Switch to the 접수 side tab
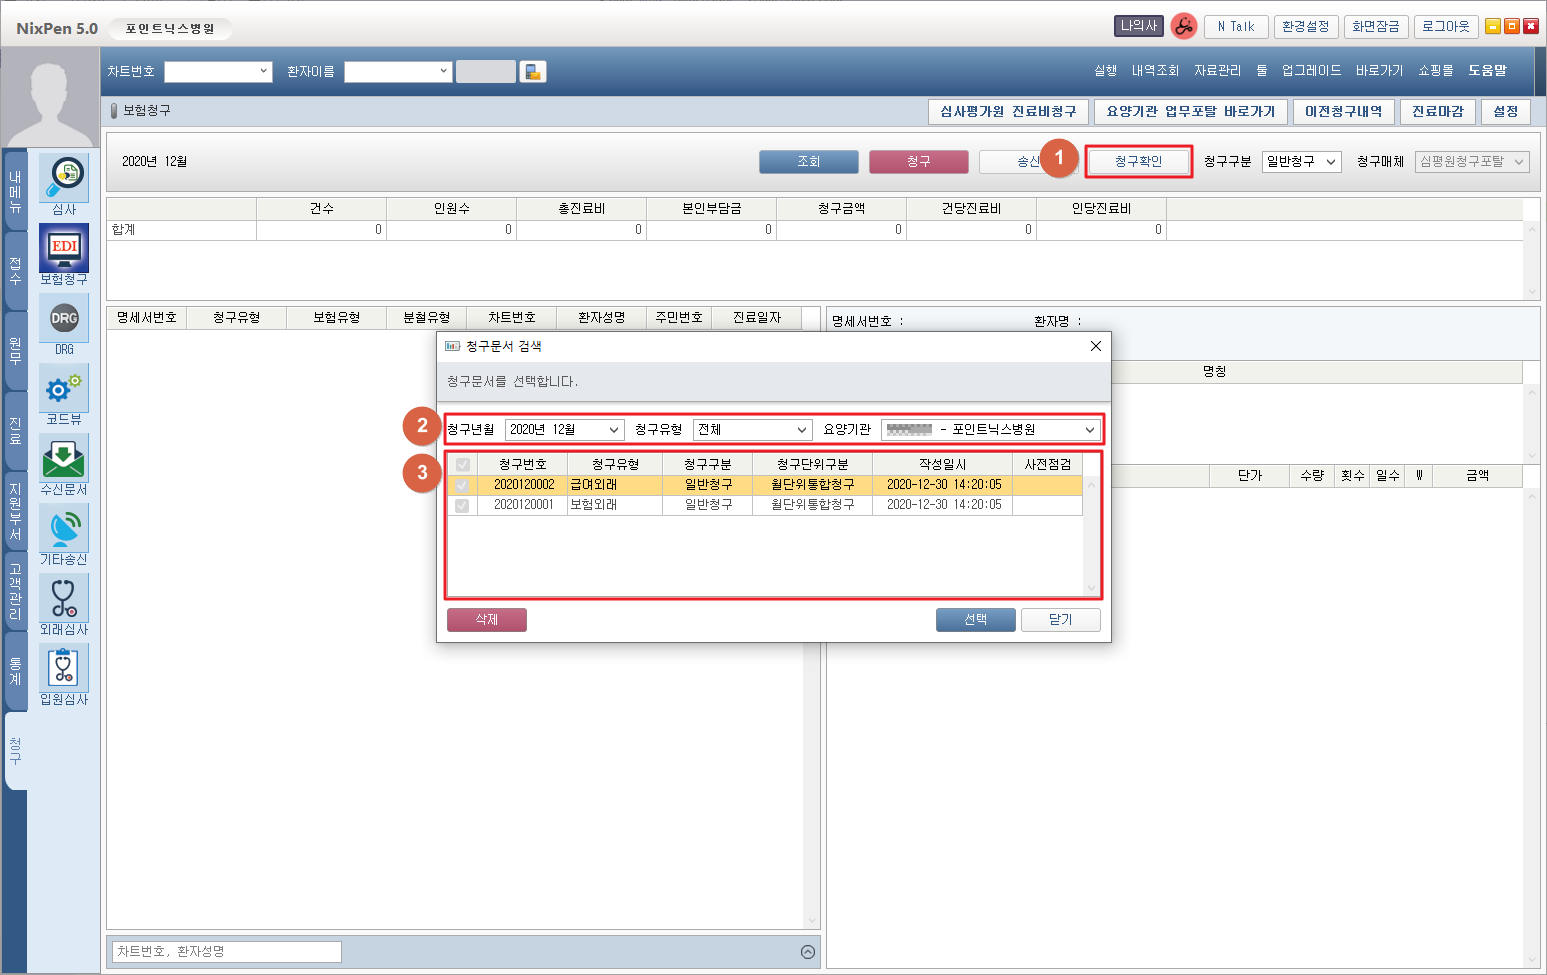1547x975 pixels. pyautogui.click(x=15, y=271)
